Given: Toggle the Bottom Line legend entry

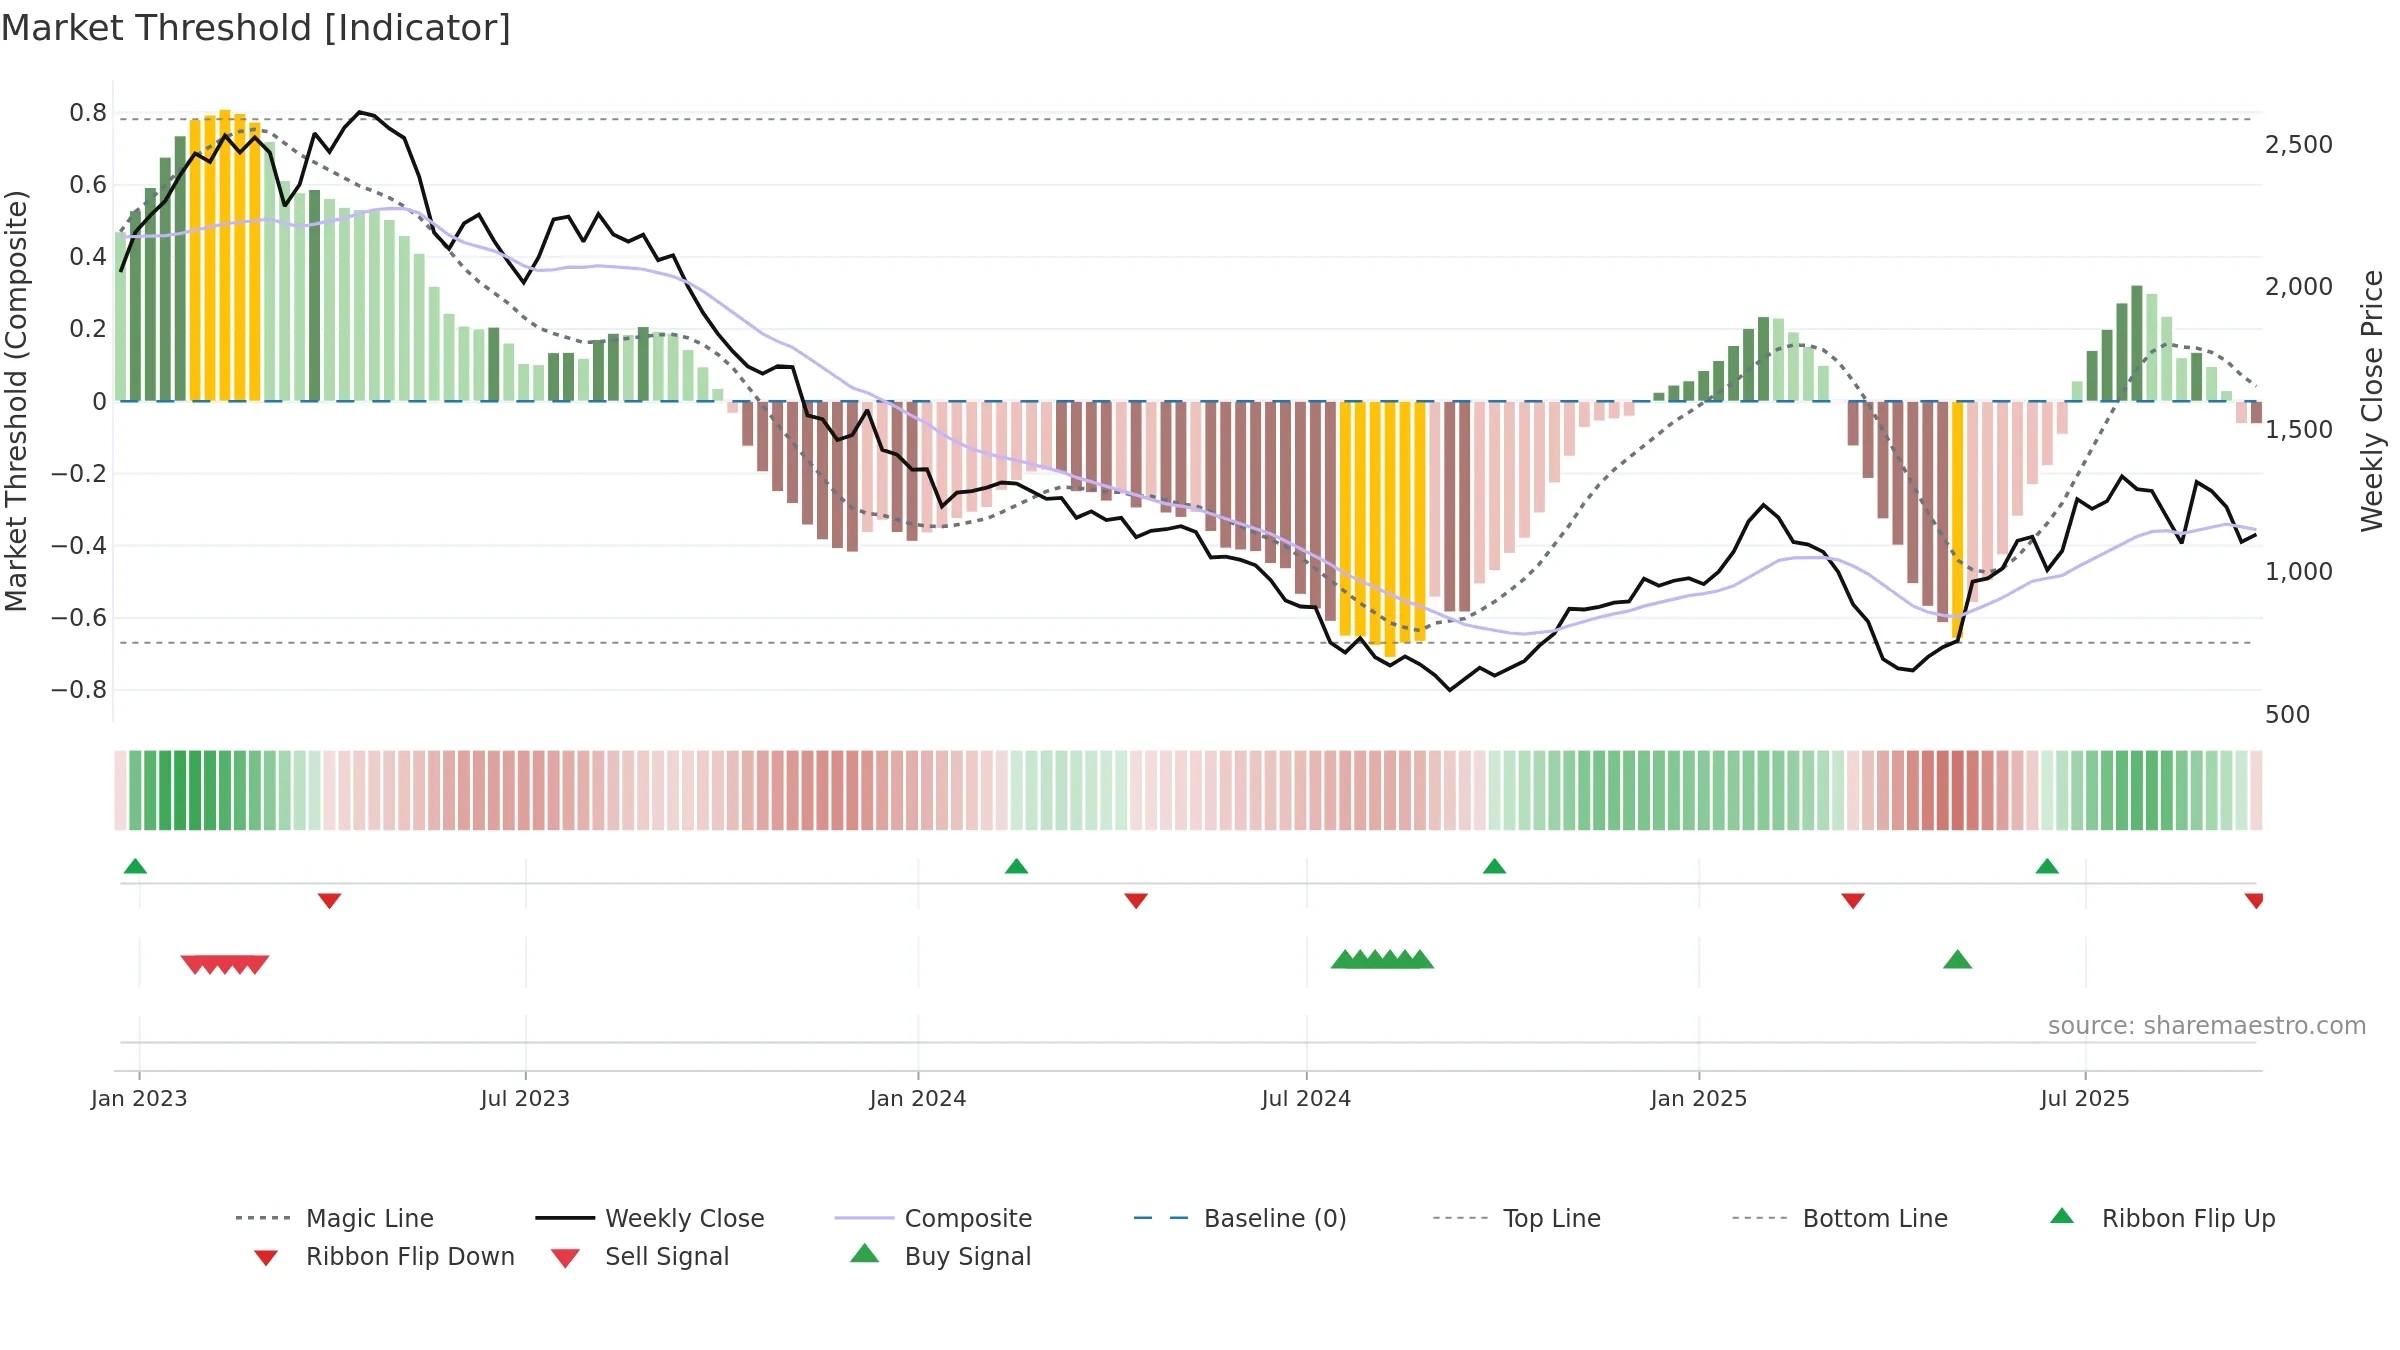Looking at the screenshot, I should [1840, 1218].
